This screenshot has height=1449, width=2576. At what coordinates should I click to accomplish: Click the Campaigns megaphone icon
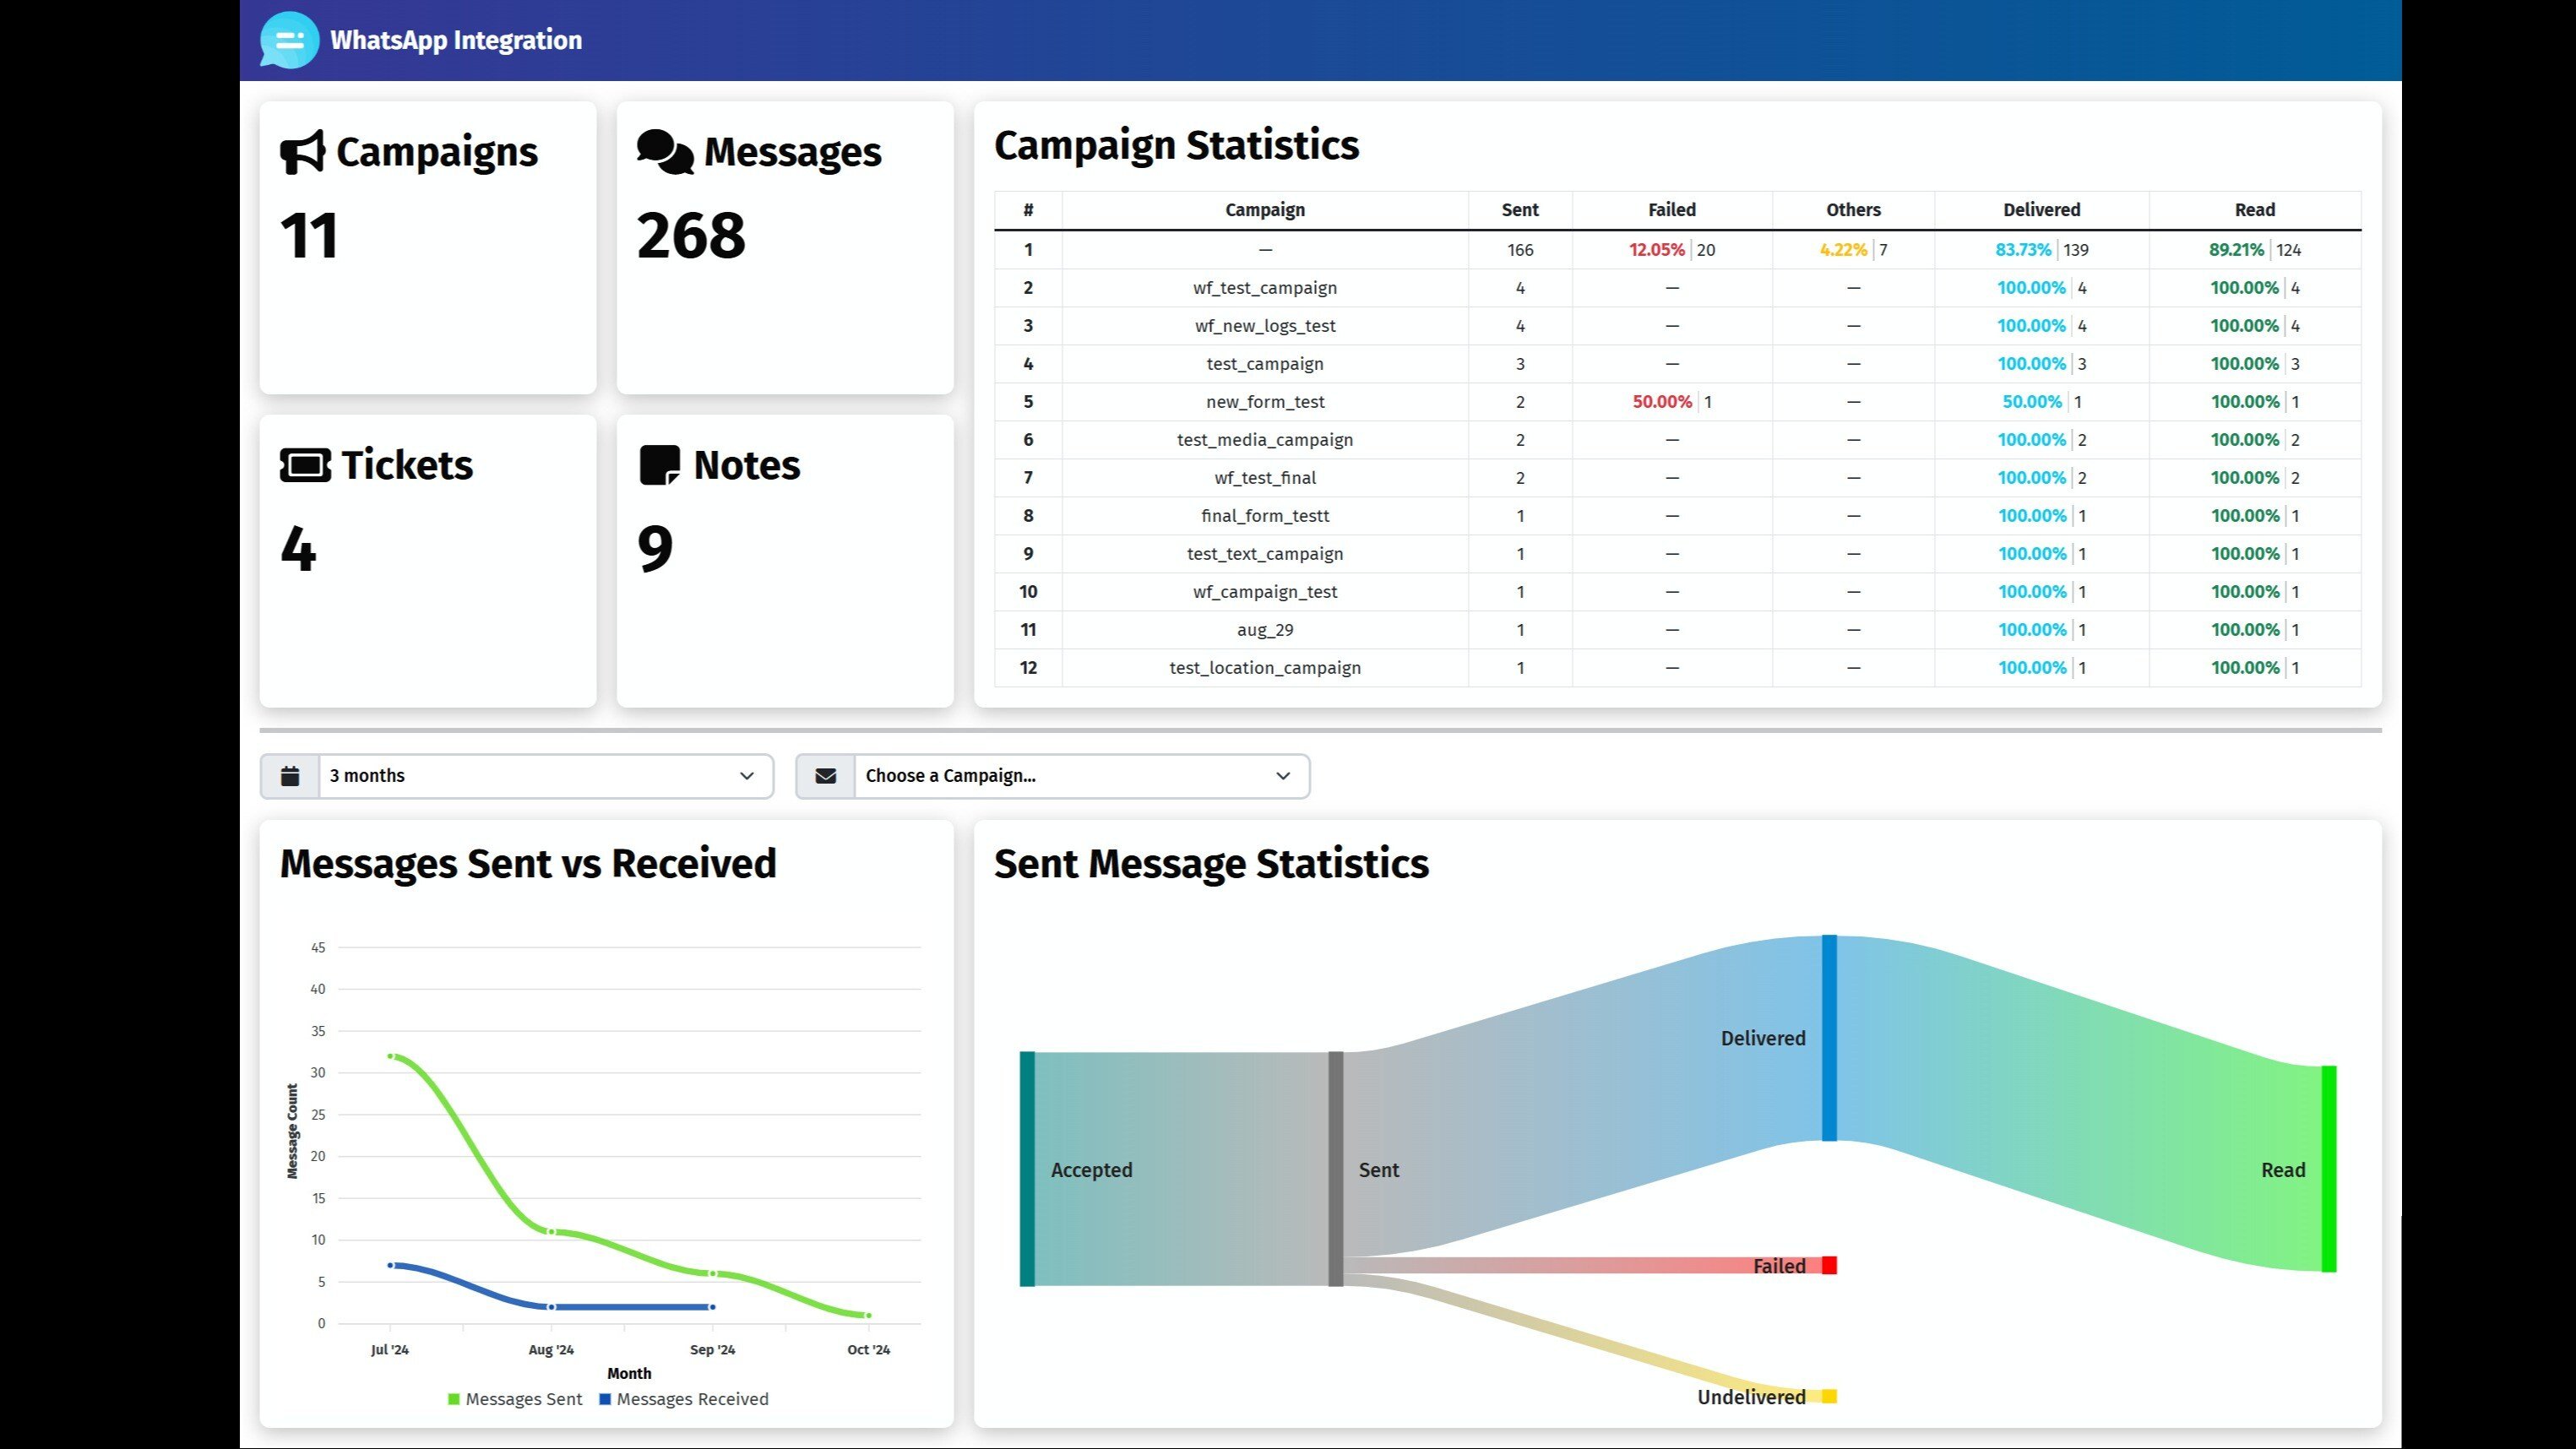(x=302, y=152)
